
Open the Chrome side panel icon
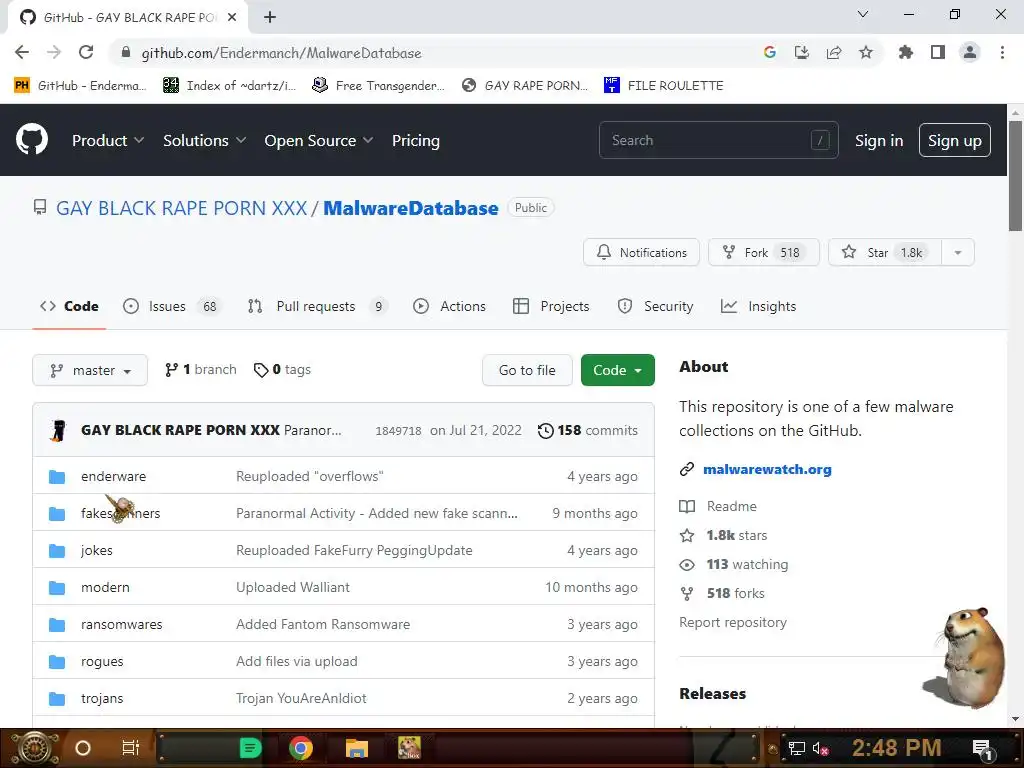pos(938,52)
